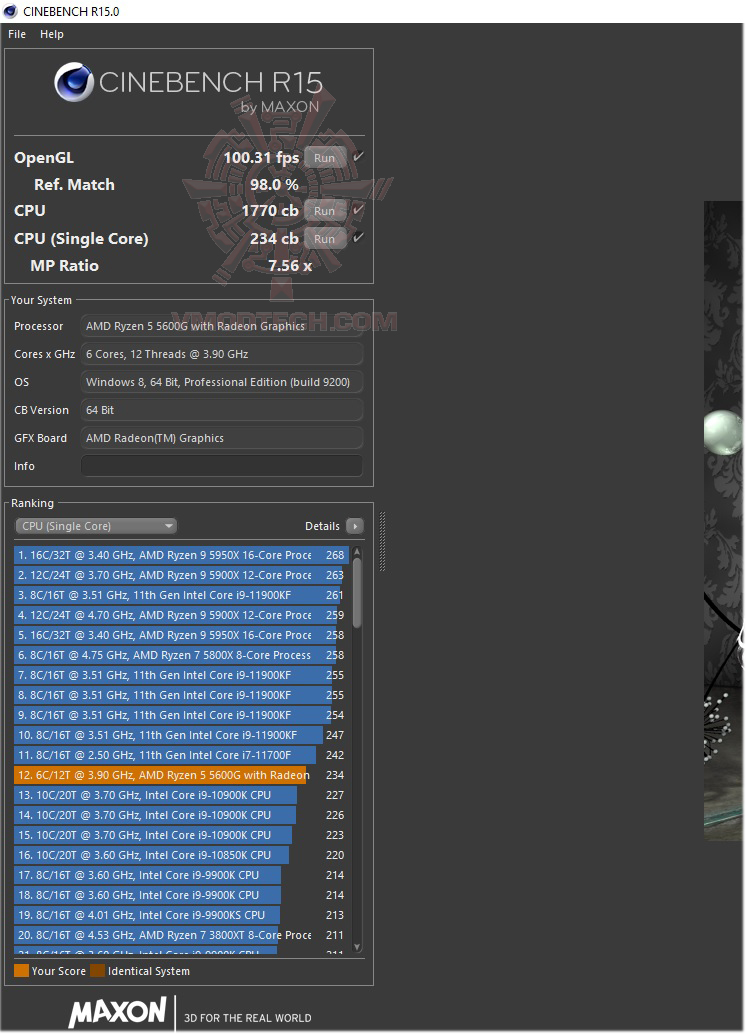746x1034 pixels.
Task: Click the Cores x GHz field
Action: pyautogui.click(x=222, y=354)
